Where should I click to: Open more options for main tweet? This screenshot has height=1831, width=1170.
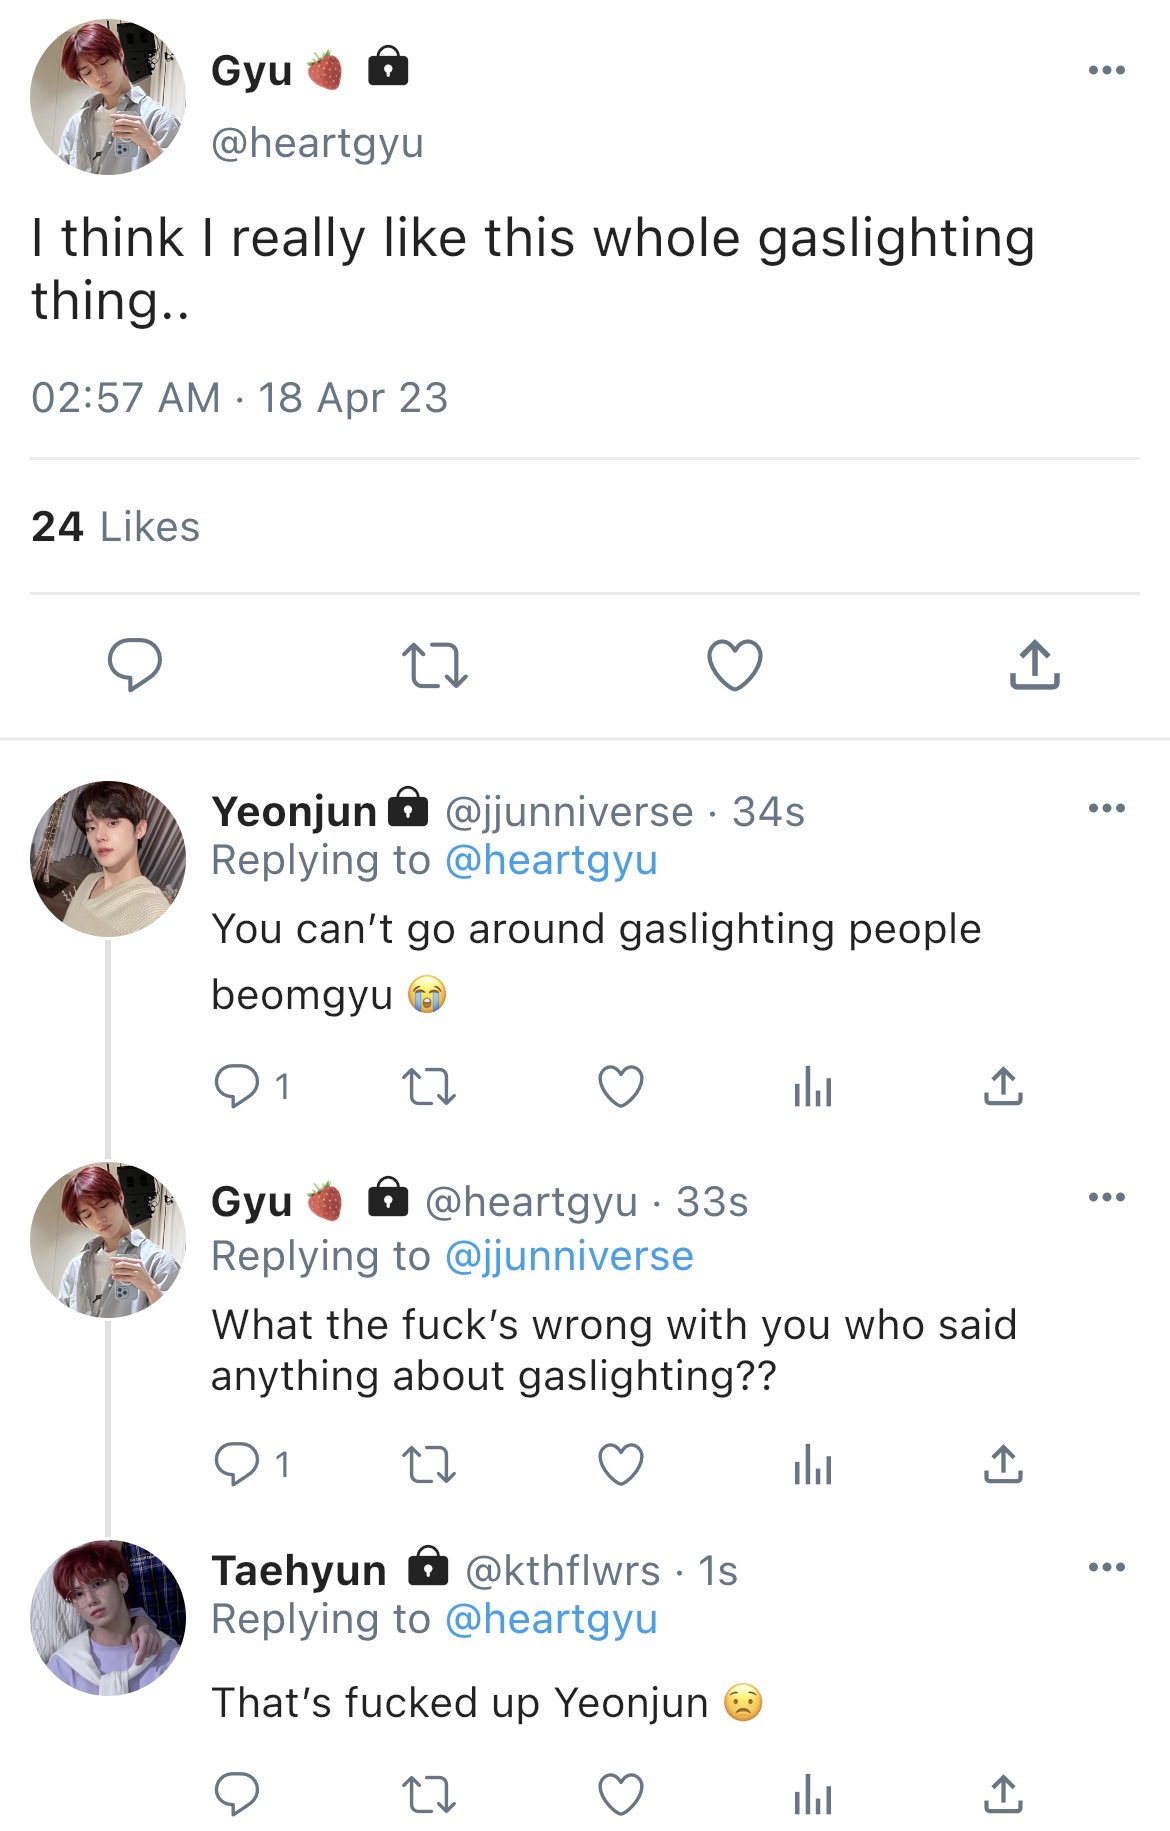[x=1107, y=70]
